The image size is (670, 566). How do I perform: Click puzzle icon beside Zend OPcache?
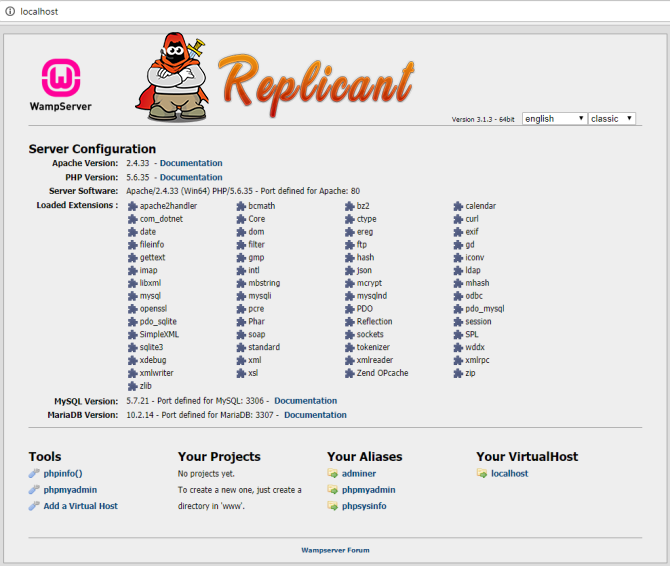350,373
